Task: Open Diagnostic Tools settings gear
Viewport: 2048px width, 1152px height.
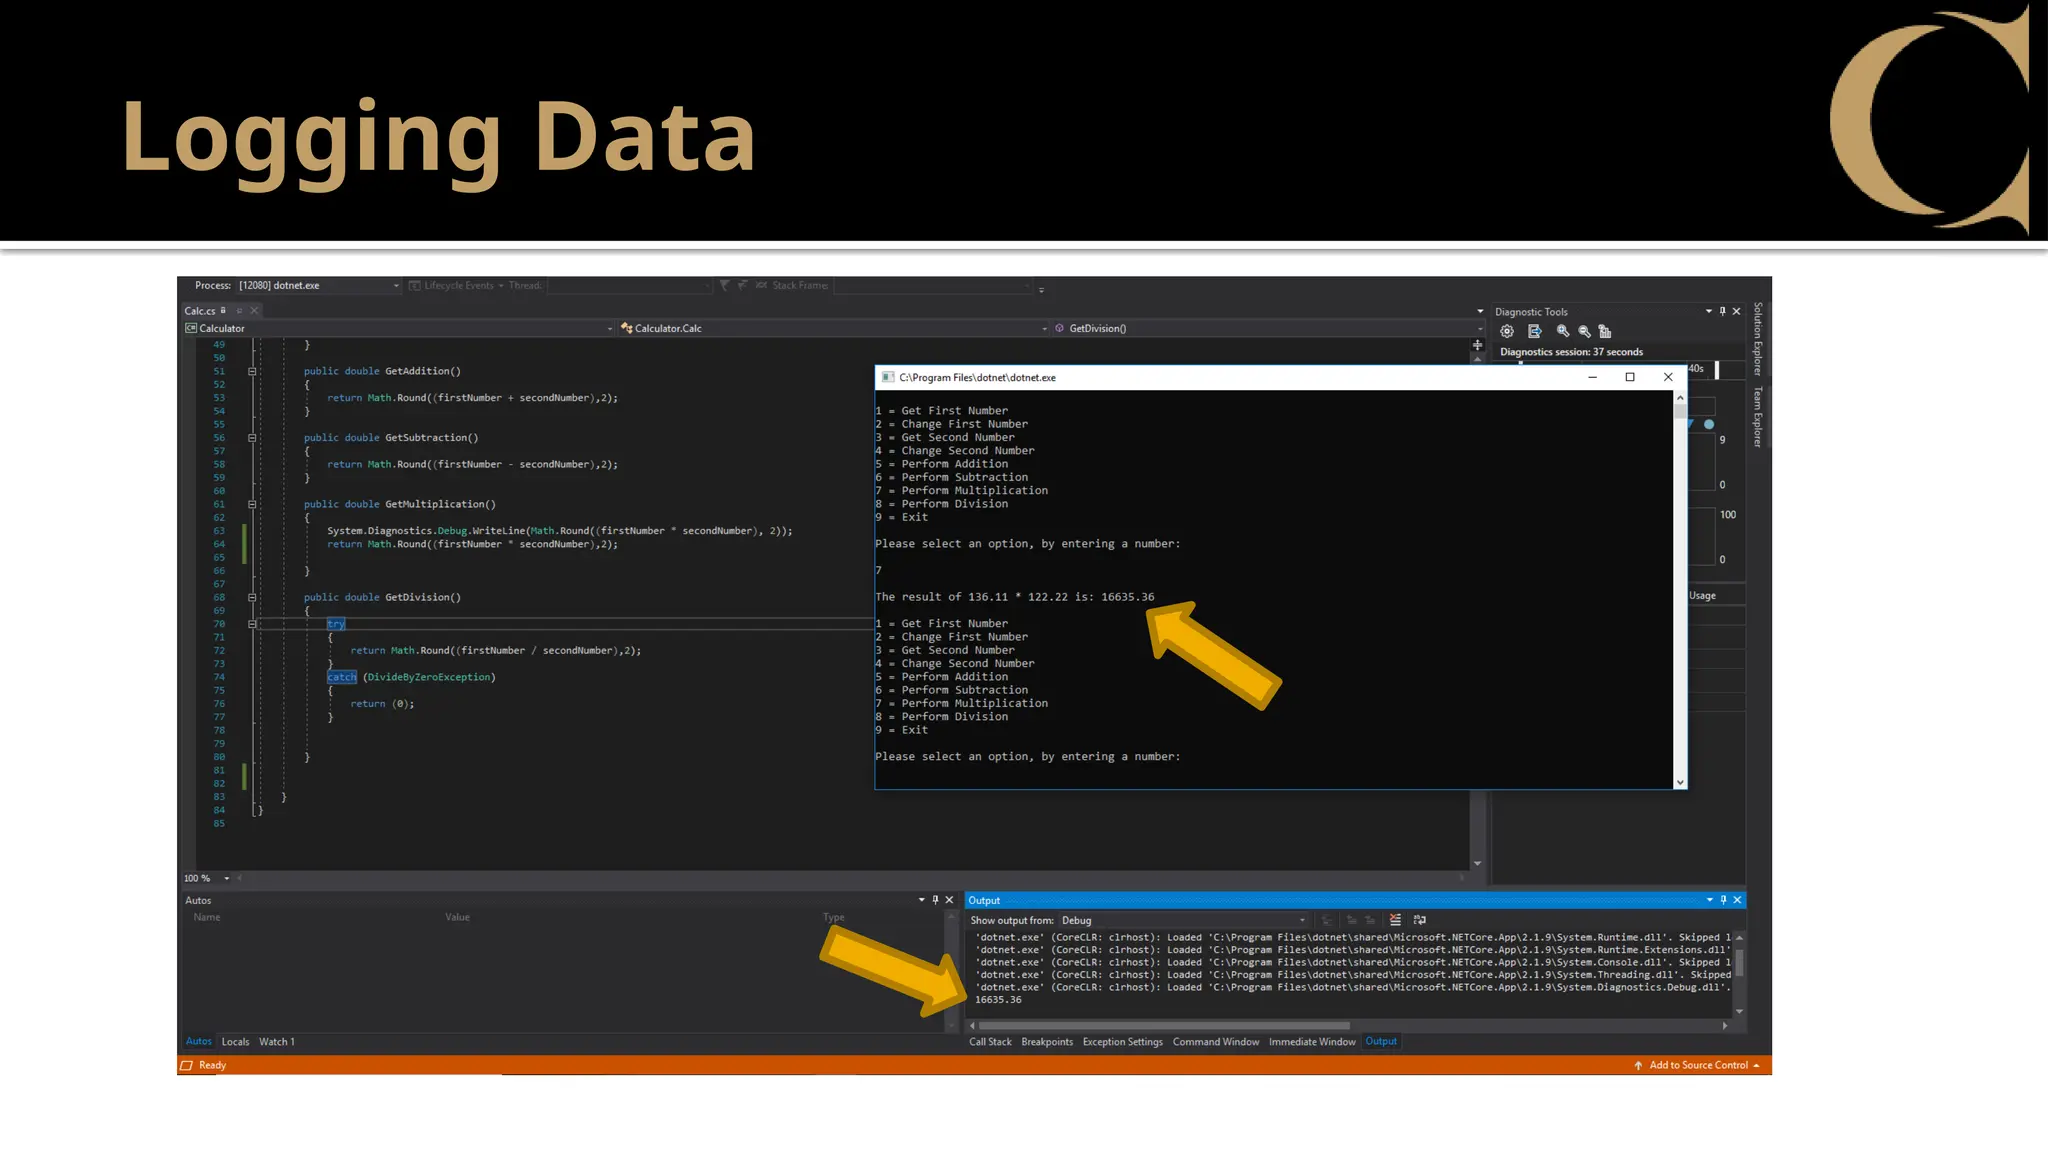Action: tap(1507, 332)
